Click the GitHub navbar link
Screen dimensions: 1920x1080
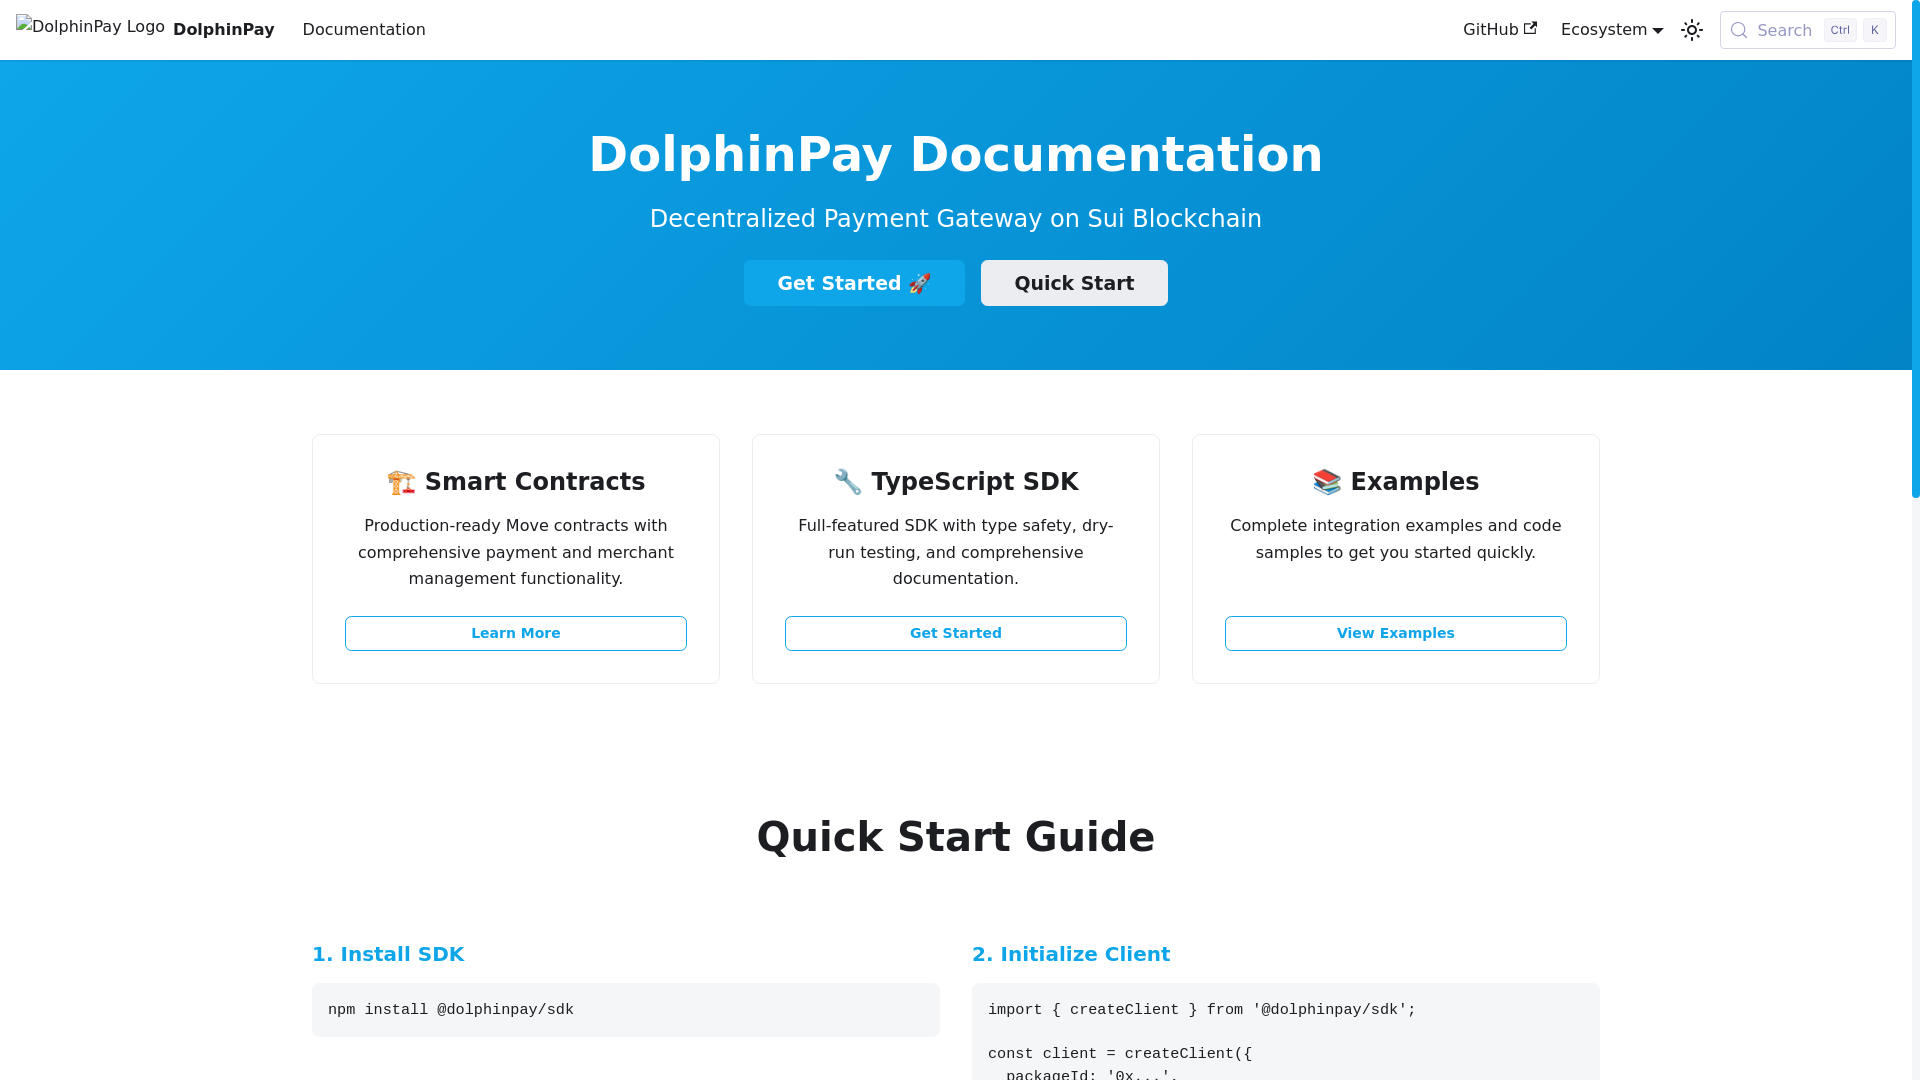click(x=1490, y=30)
